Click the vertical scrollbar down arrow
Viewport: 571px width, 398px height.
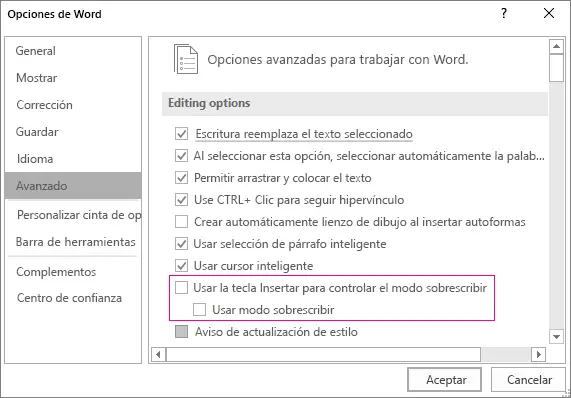[556, 336]
